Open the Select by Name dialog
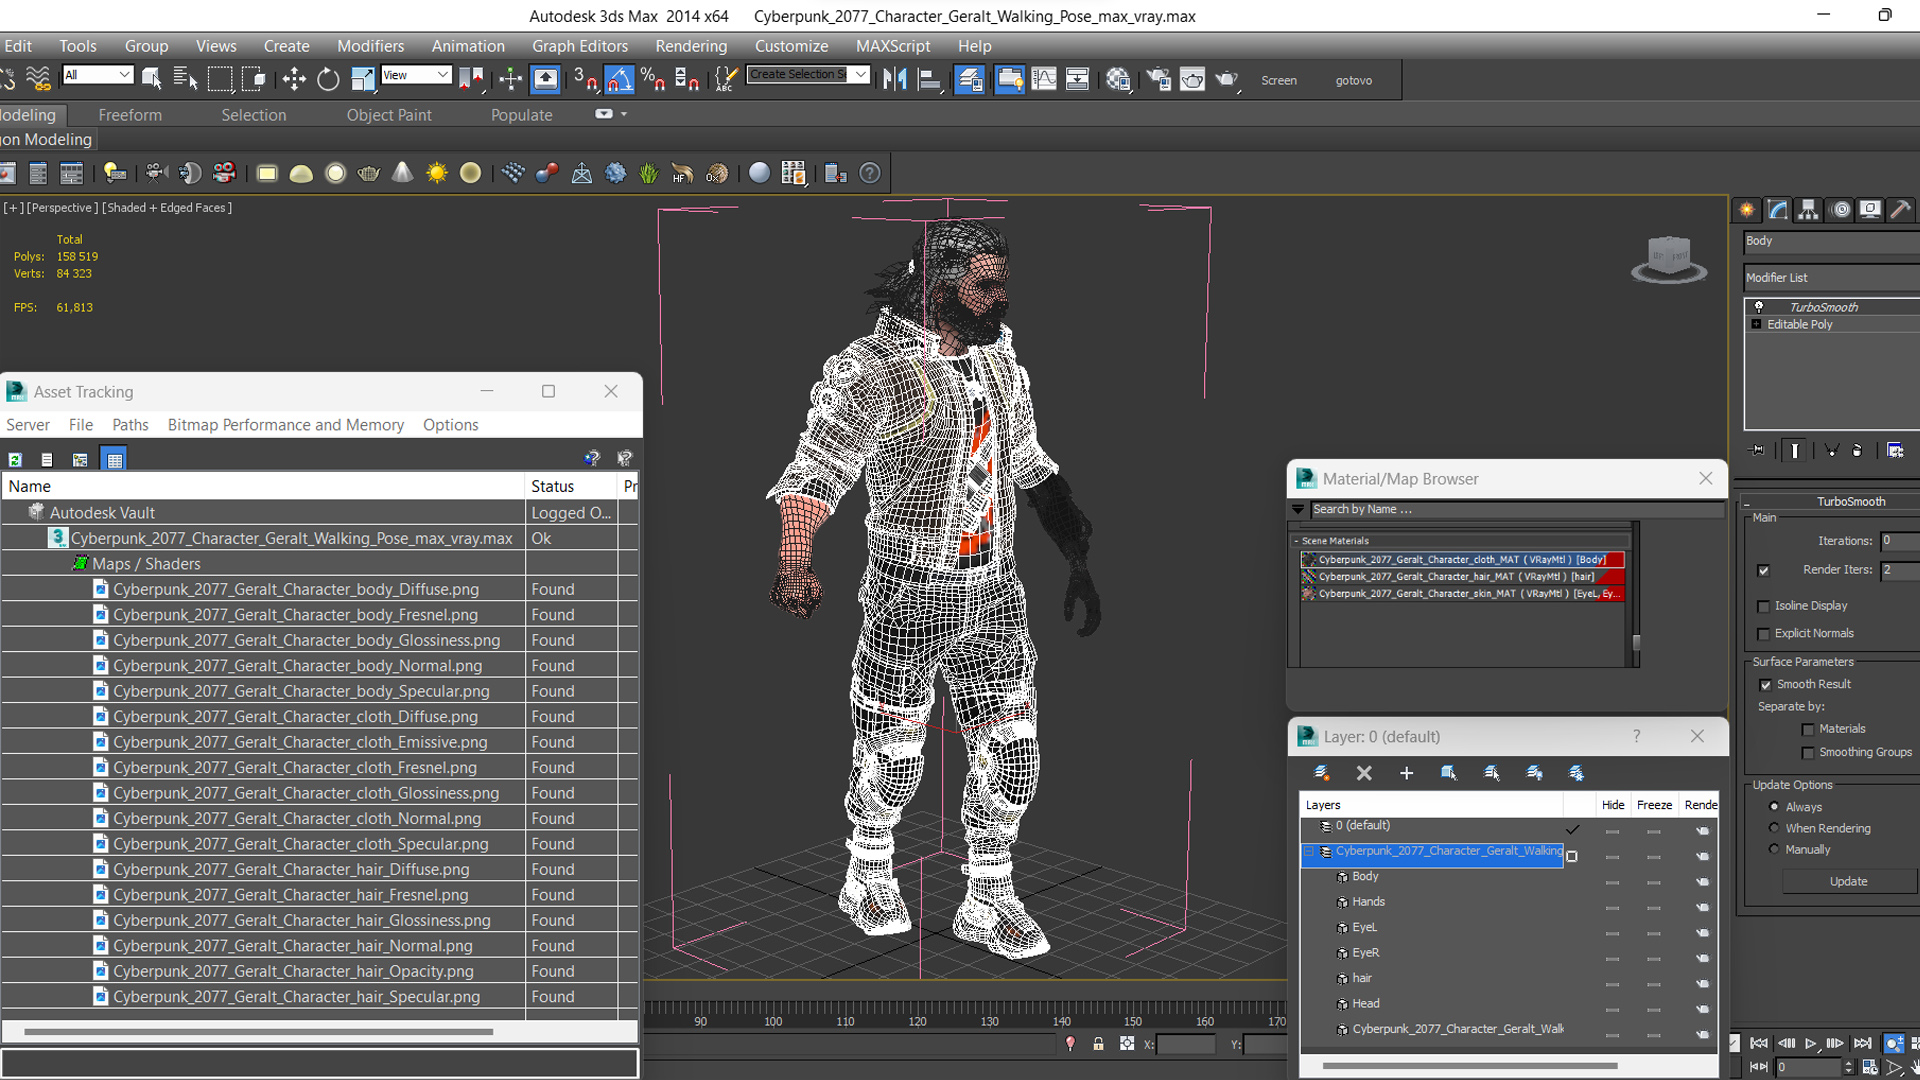1920x1080 pixels. click(185, 80)
